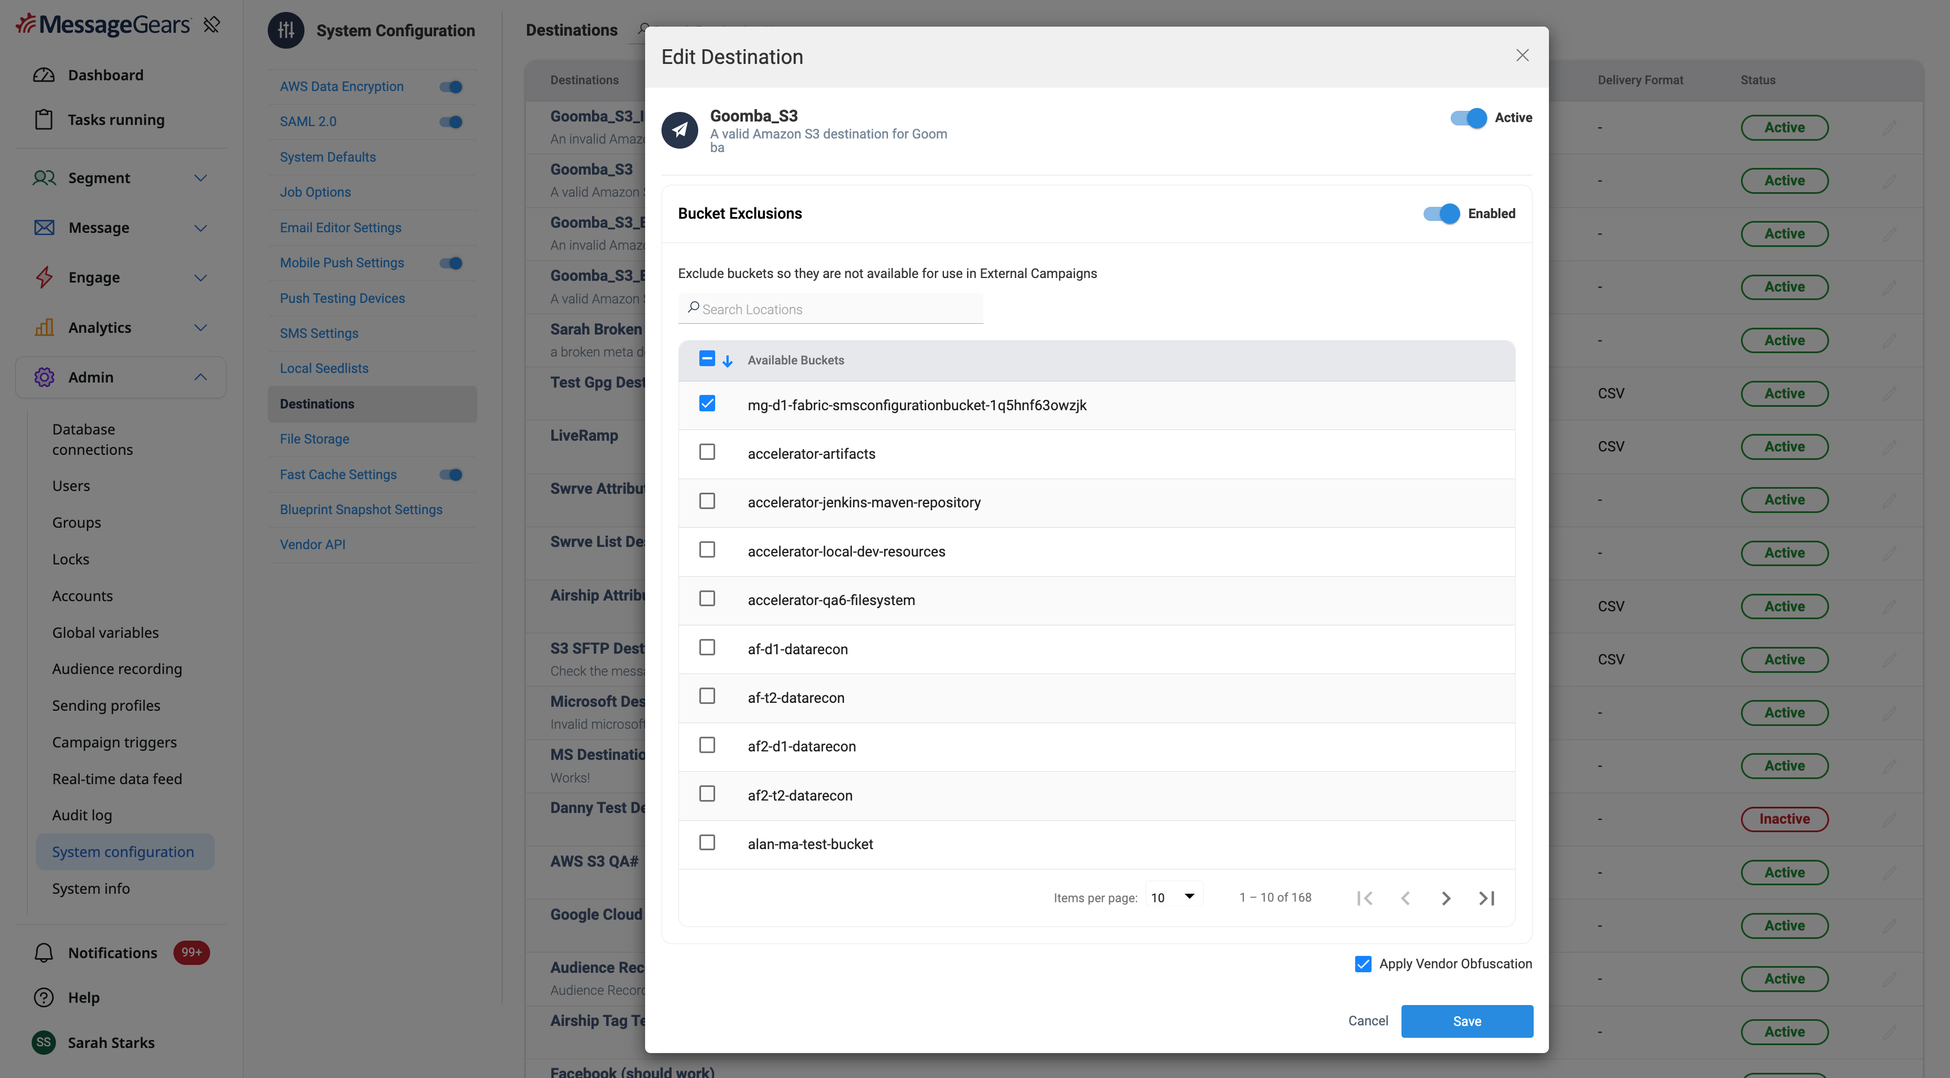
Task: Select File Storage in System Configuration
Action: coord(314,439)
